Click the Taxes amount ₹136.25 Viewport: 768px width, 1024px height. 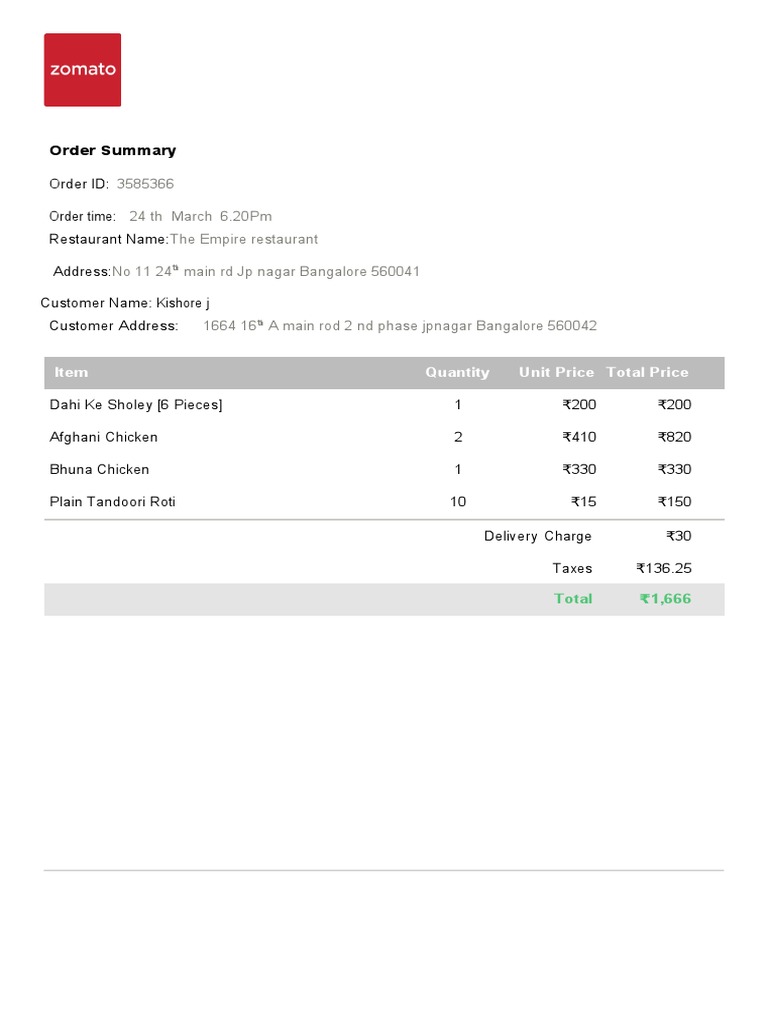tap(664, 568)
